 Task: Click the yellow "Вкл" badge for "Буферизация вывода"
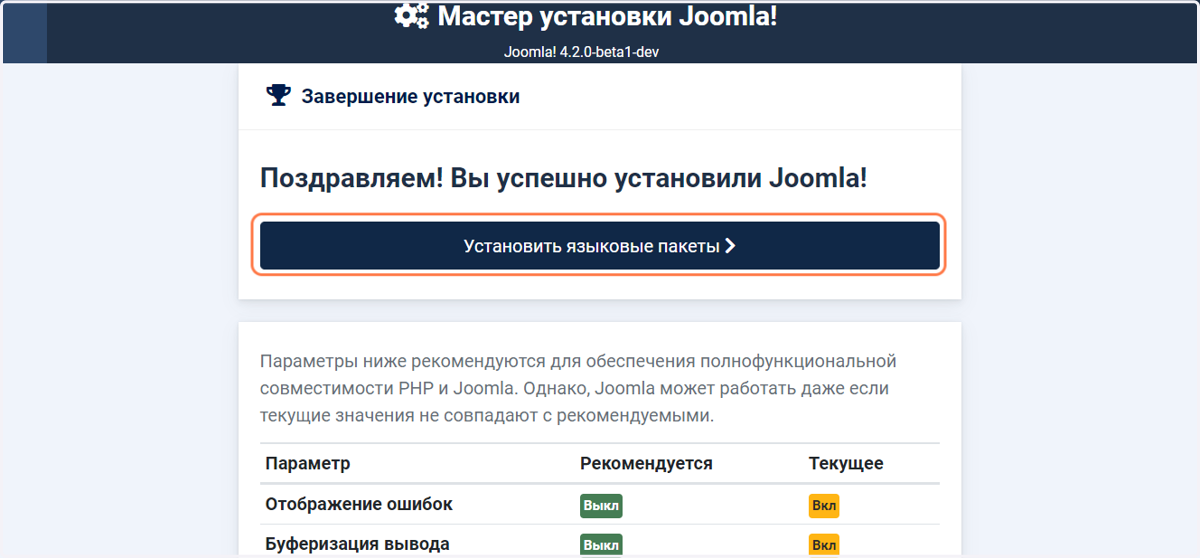(x=824, y=545)
